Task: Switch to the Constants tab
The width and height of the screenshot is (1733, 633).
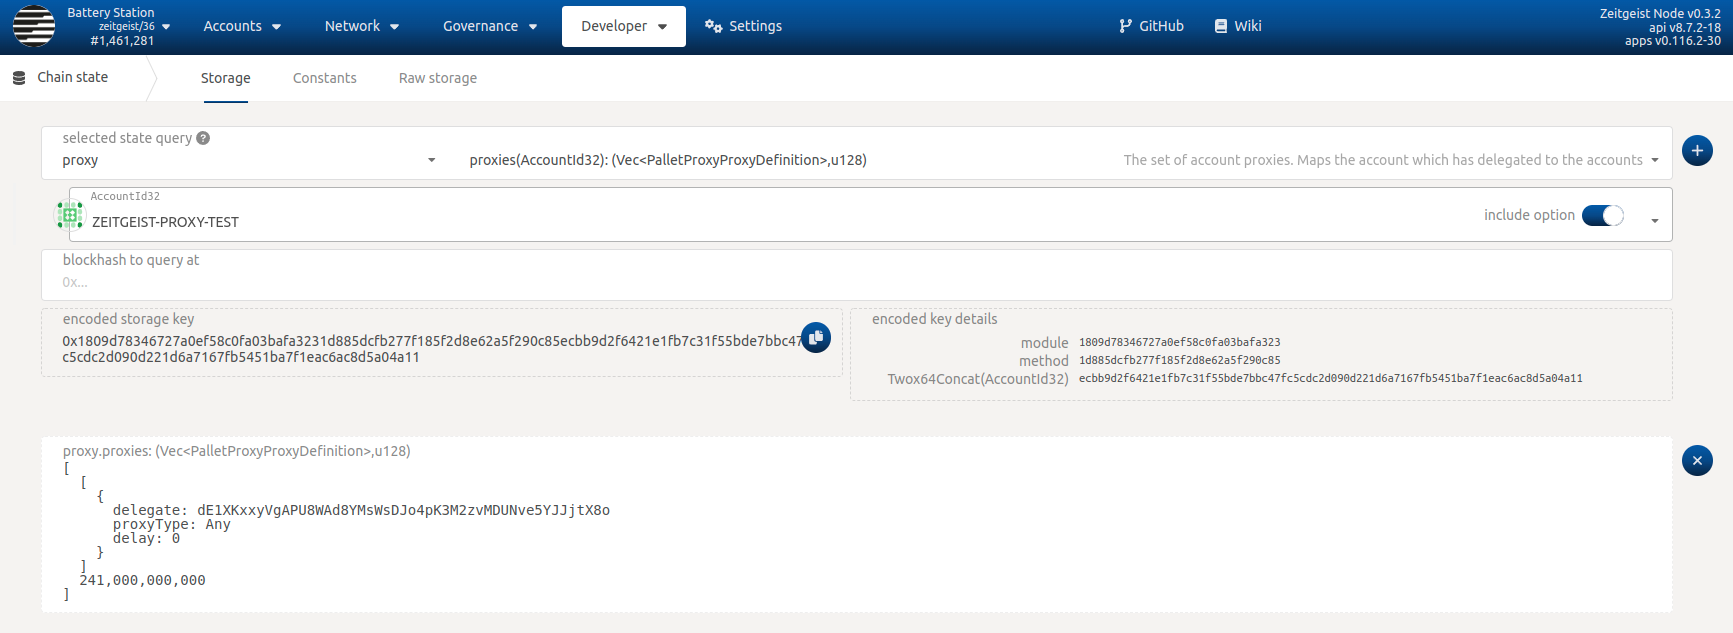Action: (x=324, y=78)
